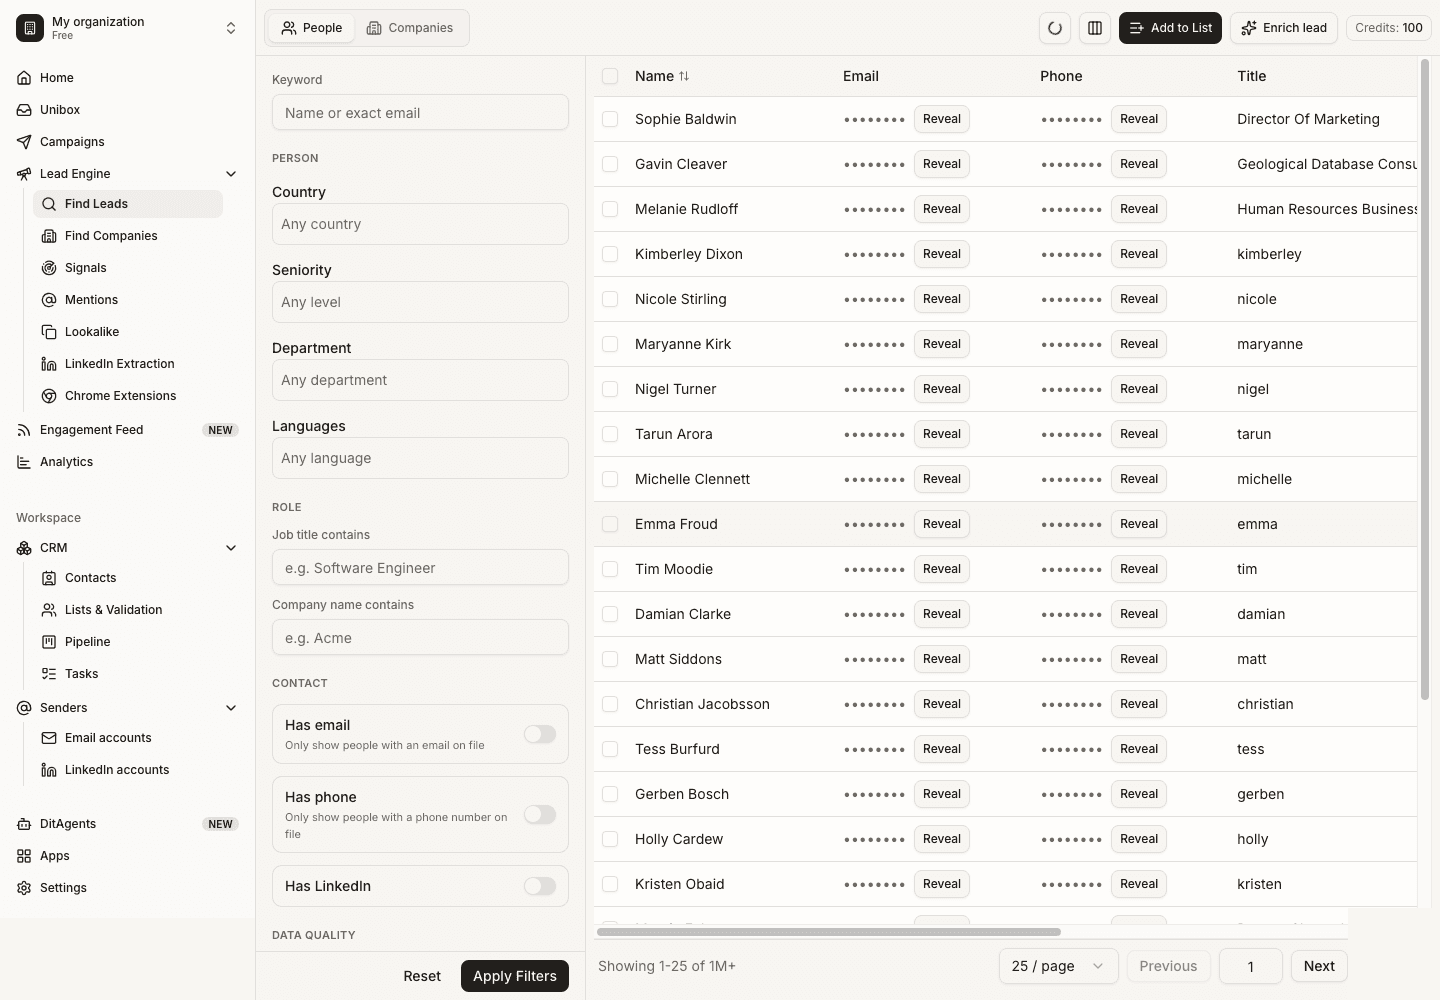Screen dimensions: 1440x1000
Task: Open Chrome Extensions icon
Action: (x=49, y=396)
